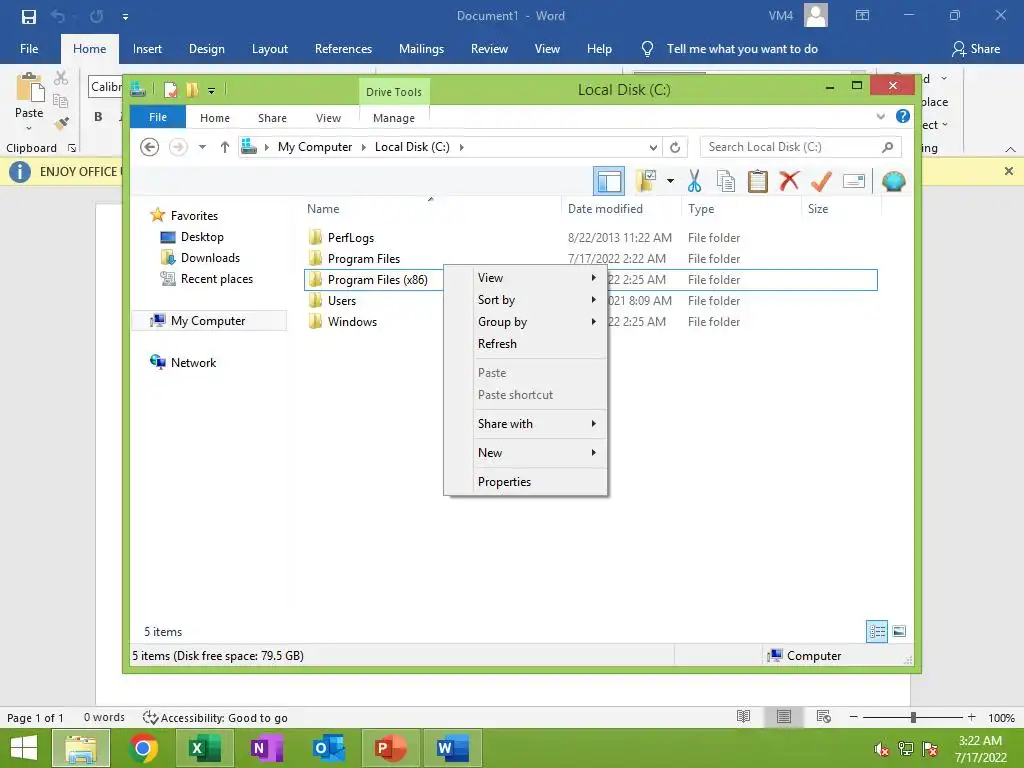Switch to Word Read Mode view icon
This screenshot has width=1024, height=768.
coord(743,717)
